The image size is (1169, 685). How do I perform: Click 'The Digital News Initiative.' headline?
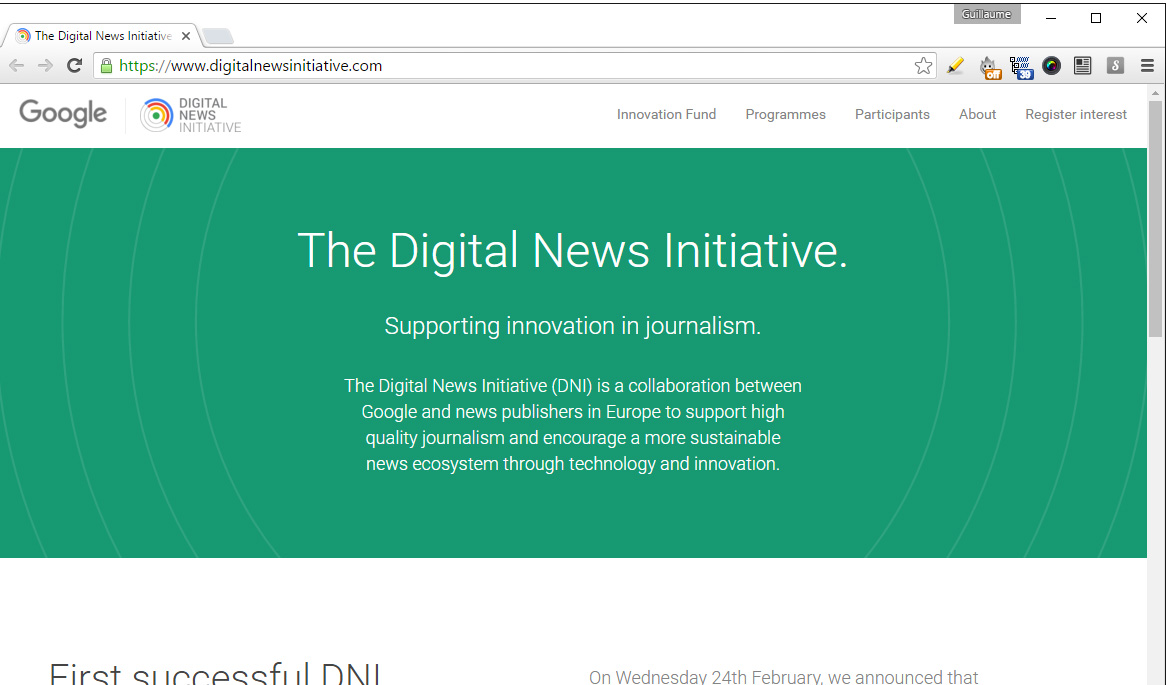(x=573, y=250)
